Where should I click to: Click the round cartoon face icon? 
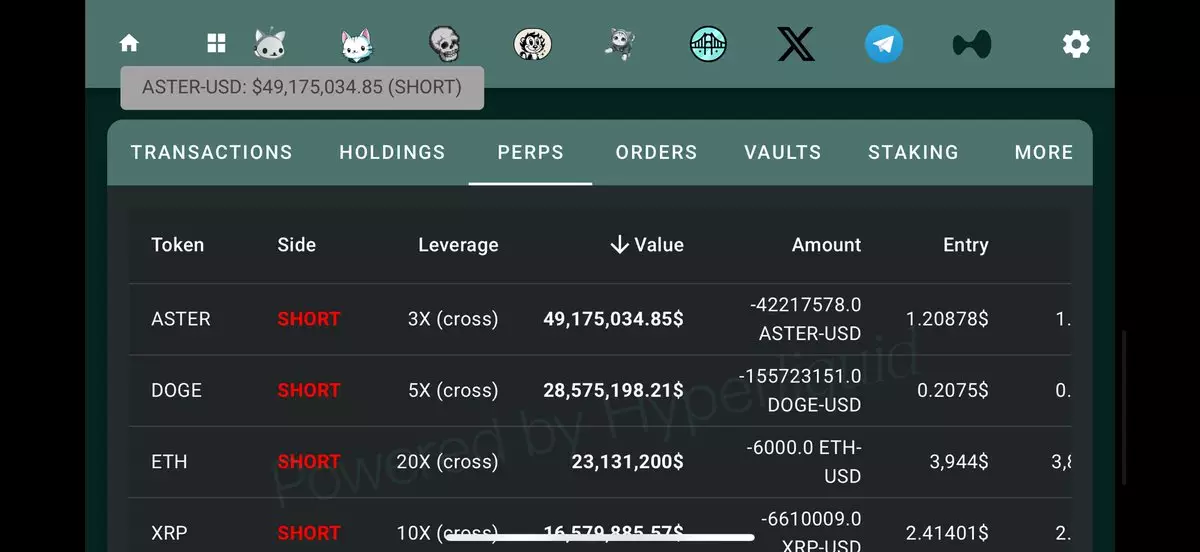point(531,43)
